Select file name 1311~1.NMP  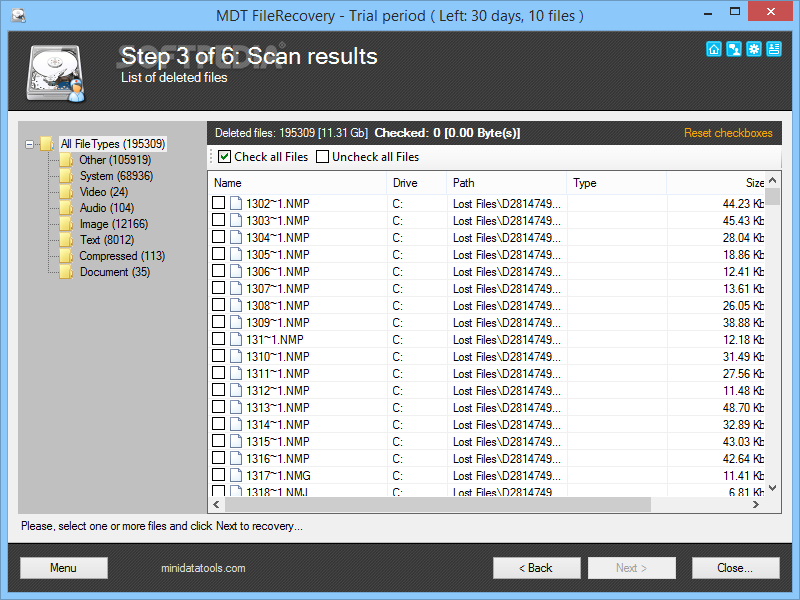tap(278, 373)
